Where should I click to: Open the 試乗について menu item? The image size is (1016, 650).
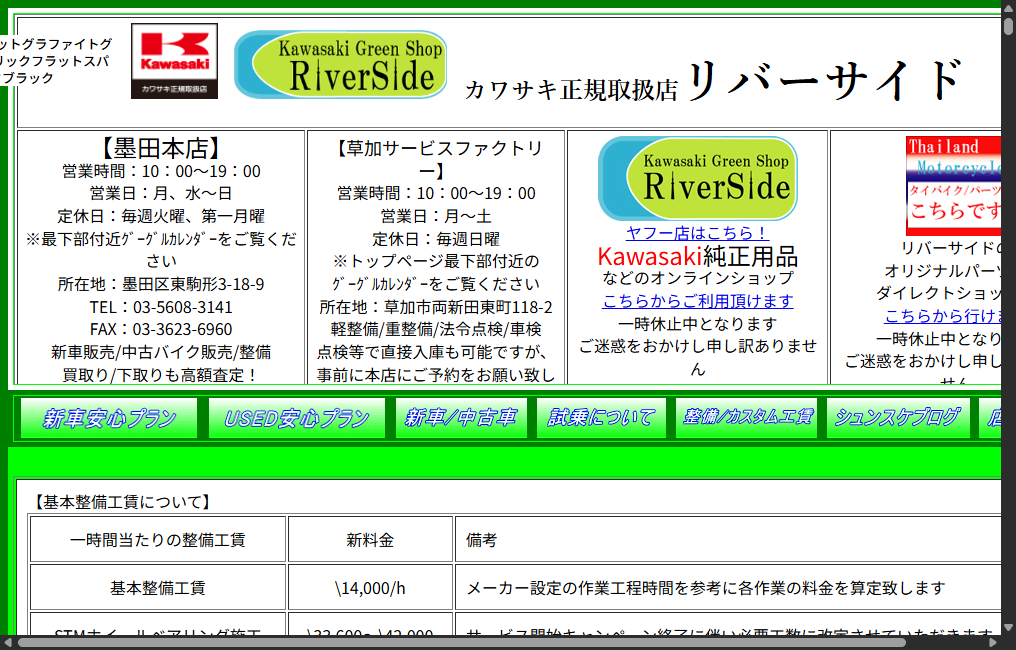601,418
